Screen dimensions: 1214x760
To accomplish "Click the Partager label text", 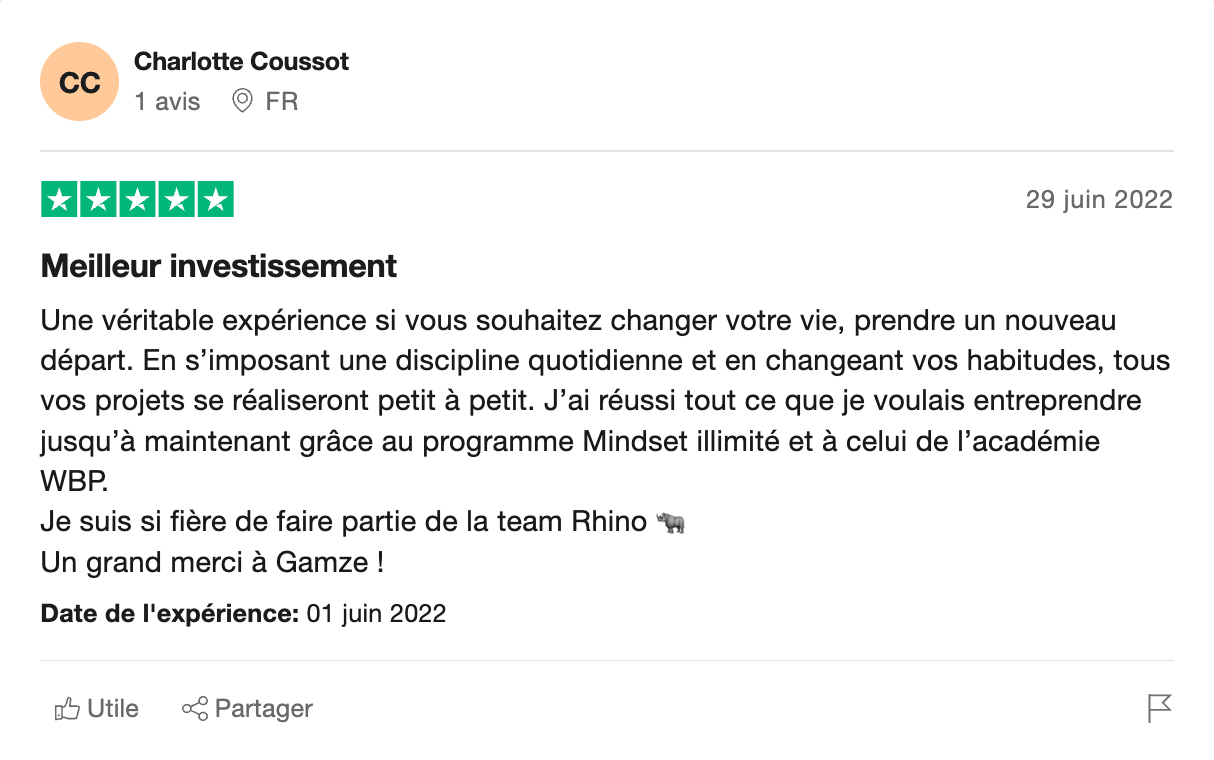I will tap(264, 709).
